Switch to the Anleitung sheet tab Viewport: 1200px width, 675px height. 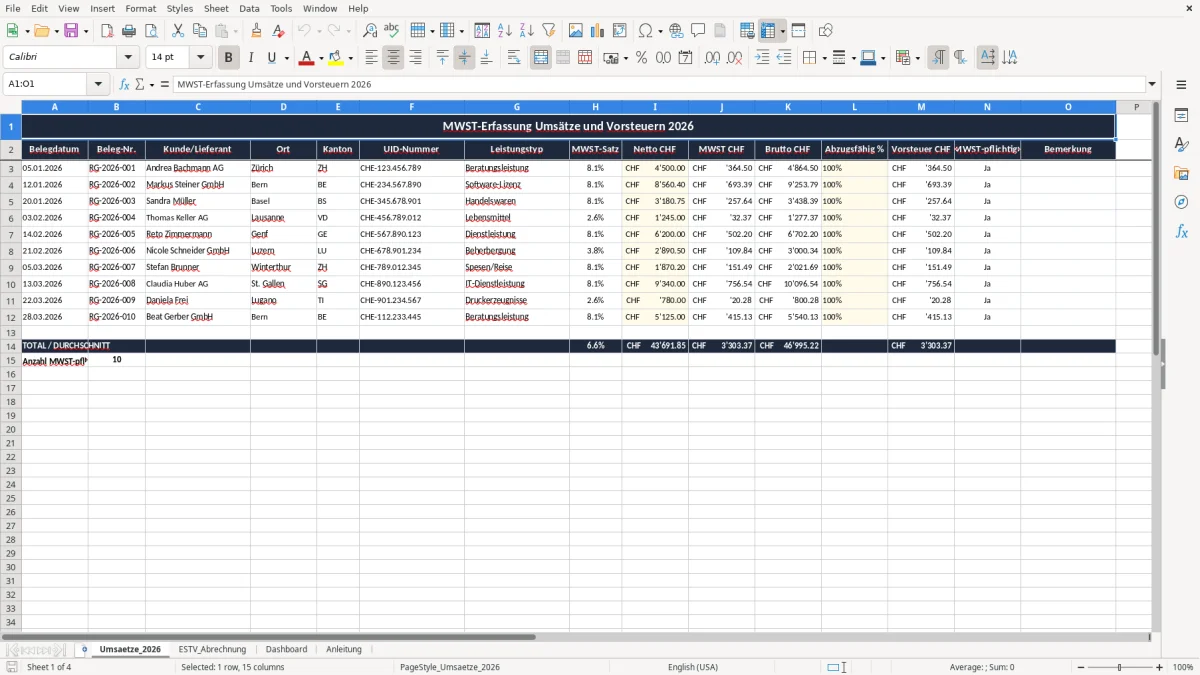click(344, 649)
